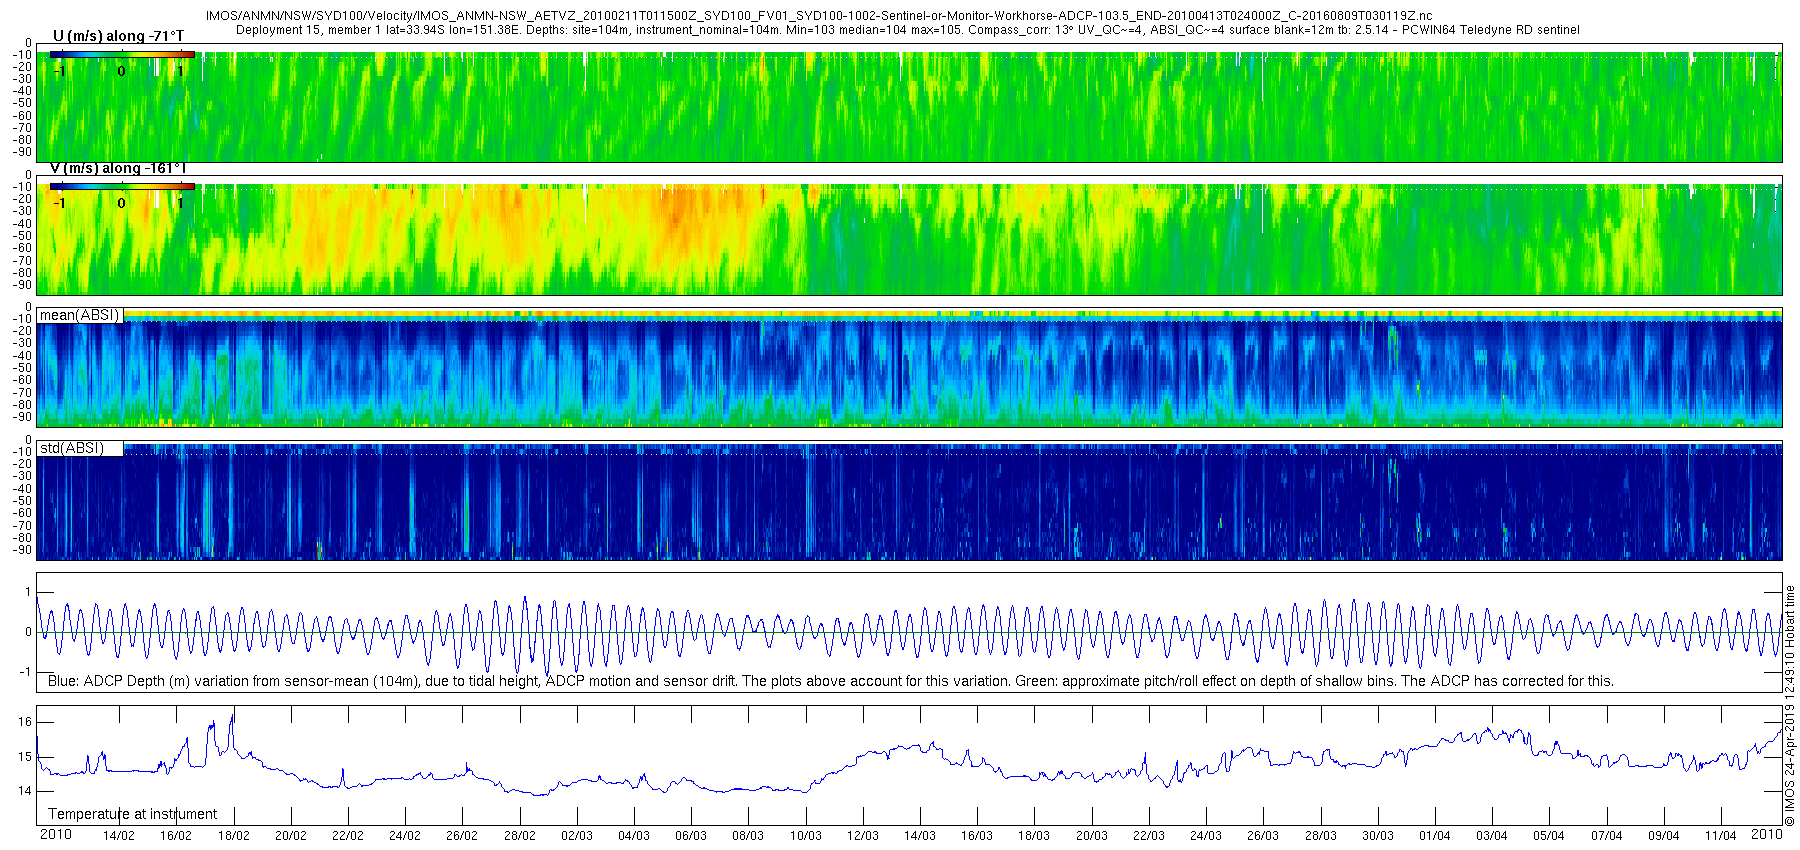Screen dimensions: 1800x850
Task: Click the '16/03' date tick label
Action: tap(977, 835)
